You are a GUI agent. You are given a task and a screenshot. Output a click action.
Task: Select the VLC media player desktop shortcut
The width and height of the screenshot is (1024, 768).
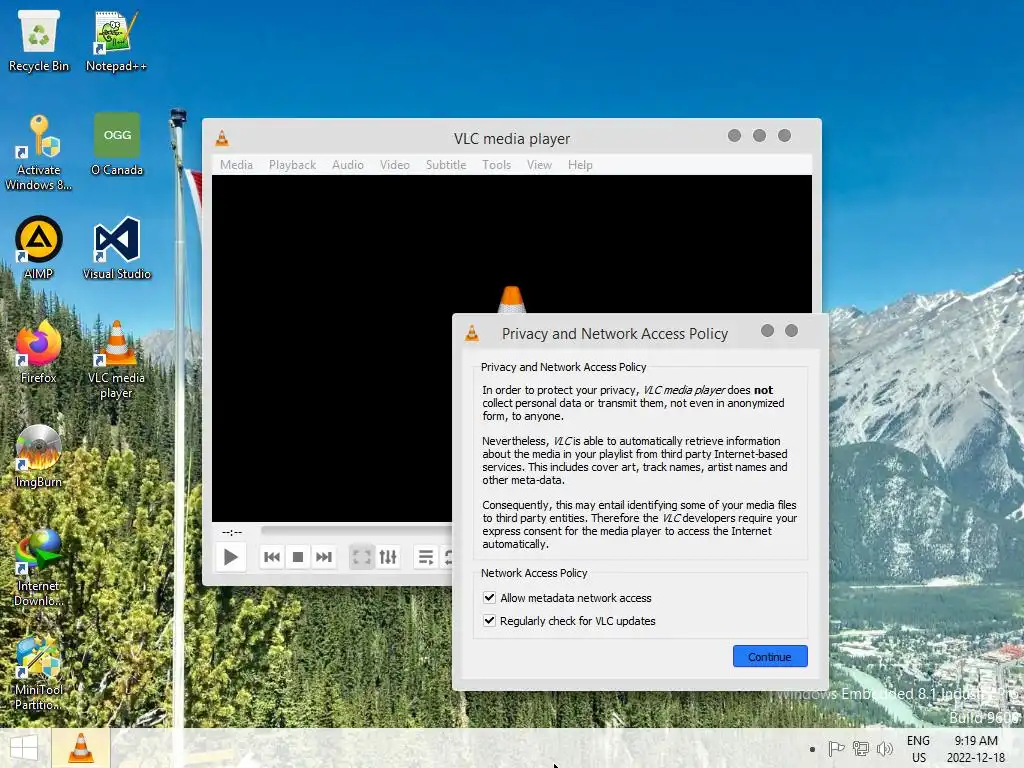click(116, 360)
